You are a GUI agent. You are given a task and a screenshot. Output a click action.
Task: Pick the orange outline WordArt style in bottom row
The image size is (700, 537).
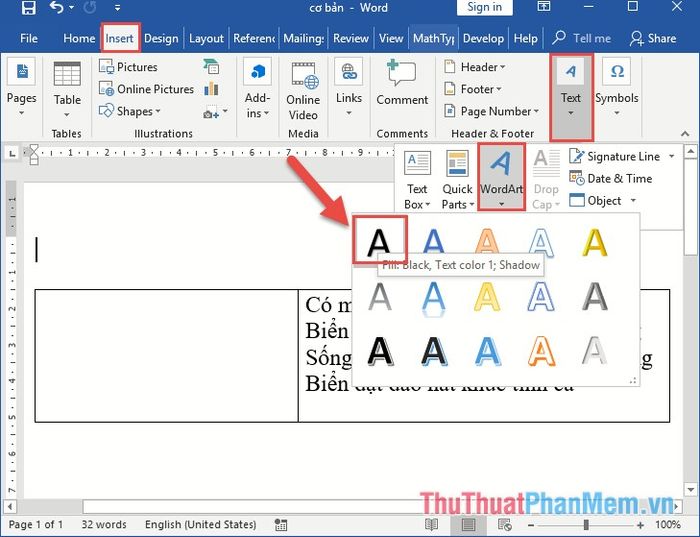click(x=542, y=352)
